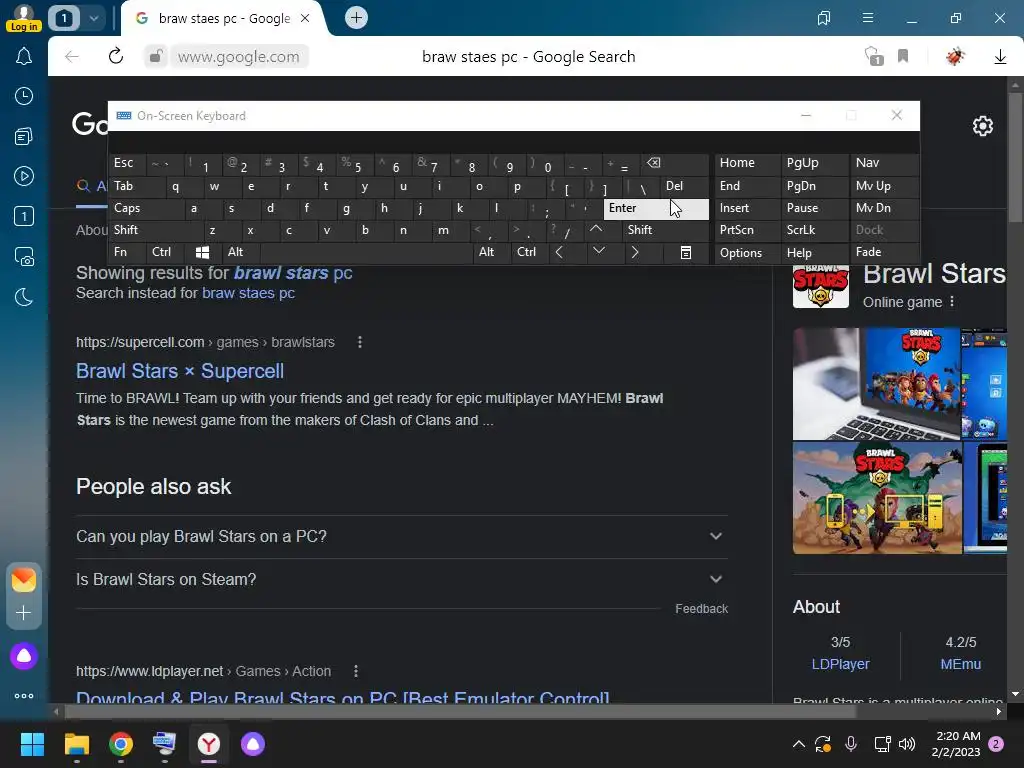Open Google Chrome from taskbar

[121, 744]
